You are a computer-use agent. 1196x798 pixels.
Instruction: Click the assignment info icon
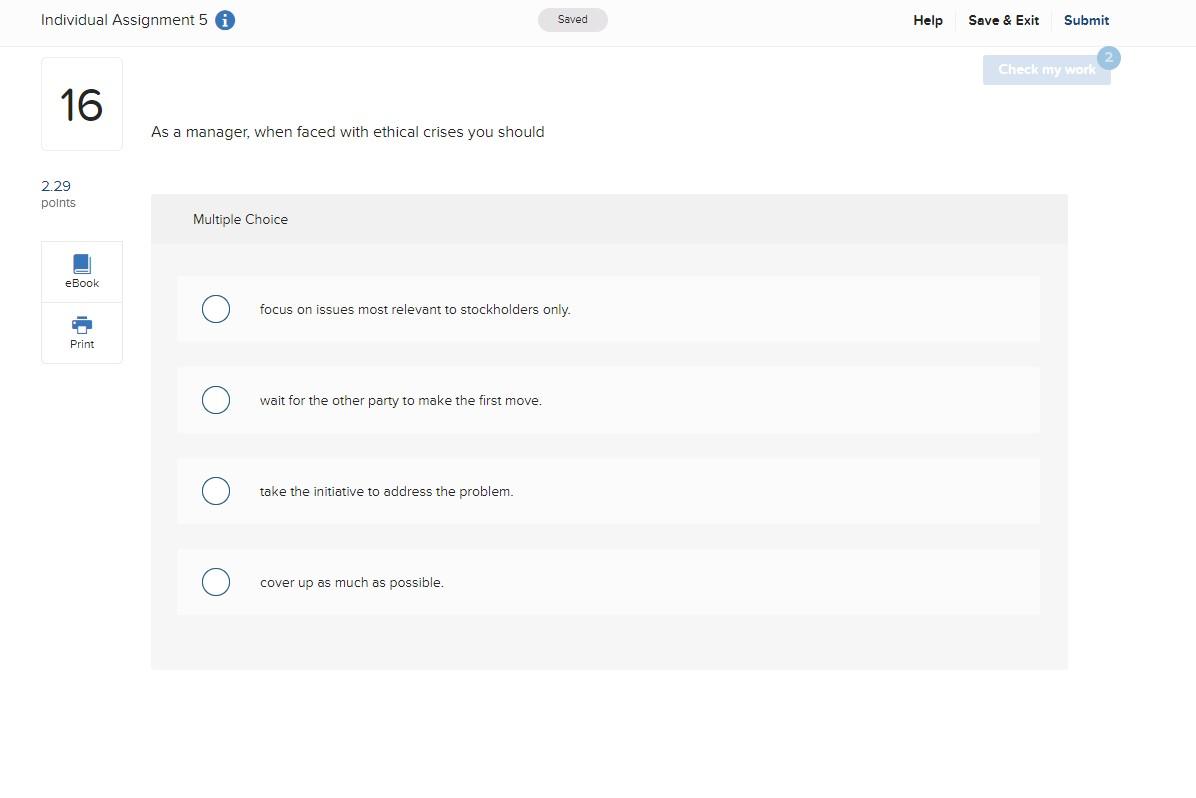pos(225,21)
